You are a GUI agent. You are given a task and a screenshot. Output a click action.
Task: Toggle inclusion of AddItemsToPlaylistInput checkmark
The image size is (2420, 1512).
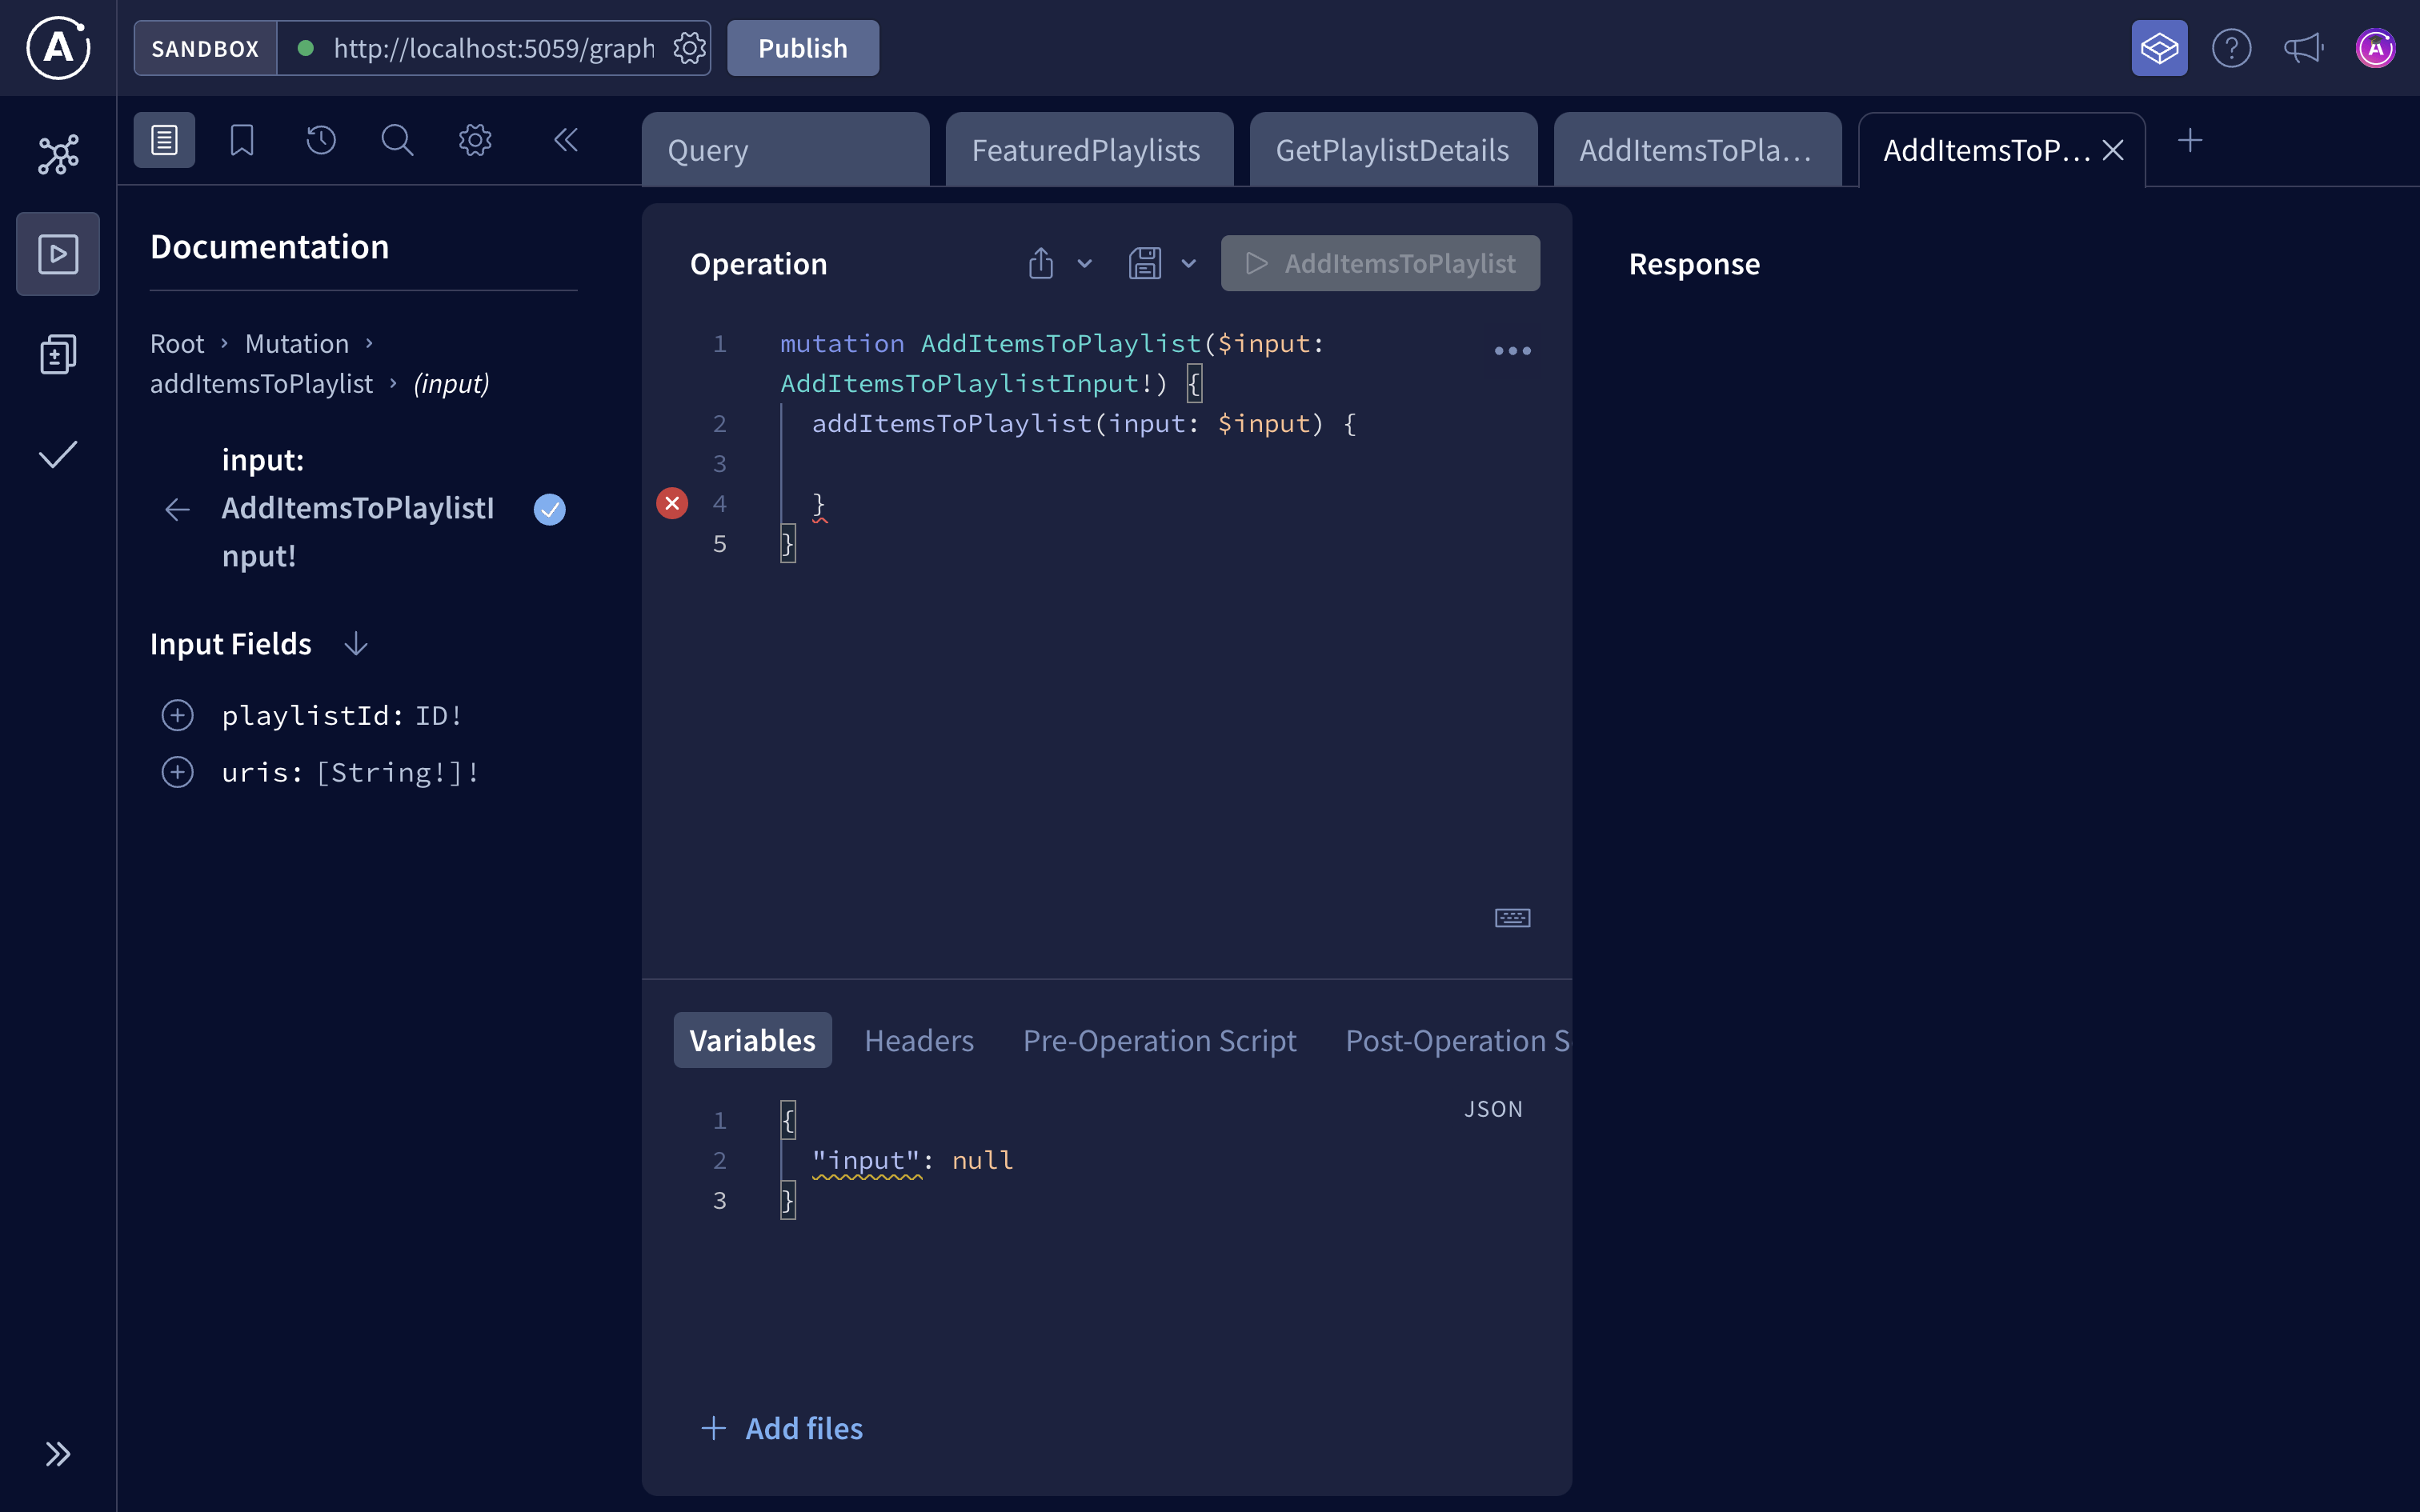point(550,509)
